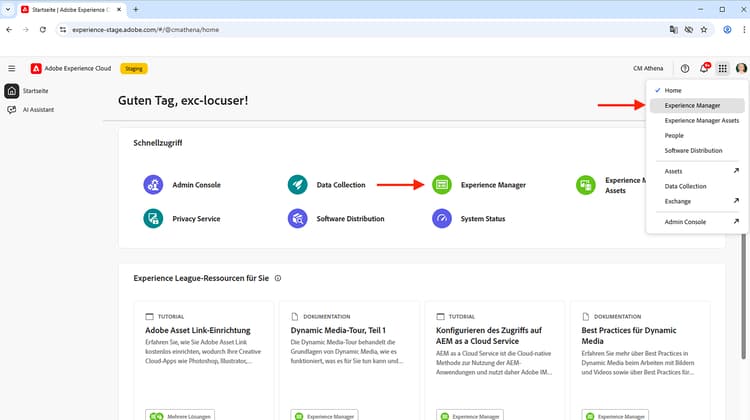Viewport: 750px width, 420px height.
Task: Open Admin Console external link in switcher menu
Action: (x=696, y=221)
